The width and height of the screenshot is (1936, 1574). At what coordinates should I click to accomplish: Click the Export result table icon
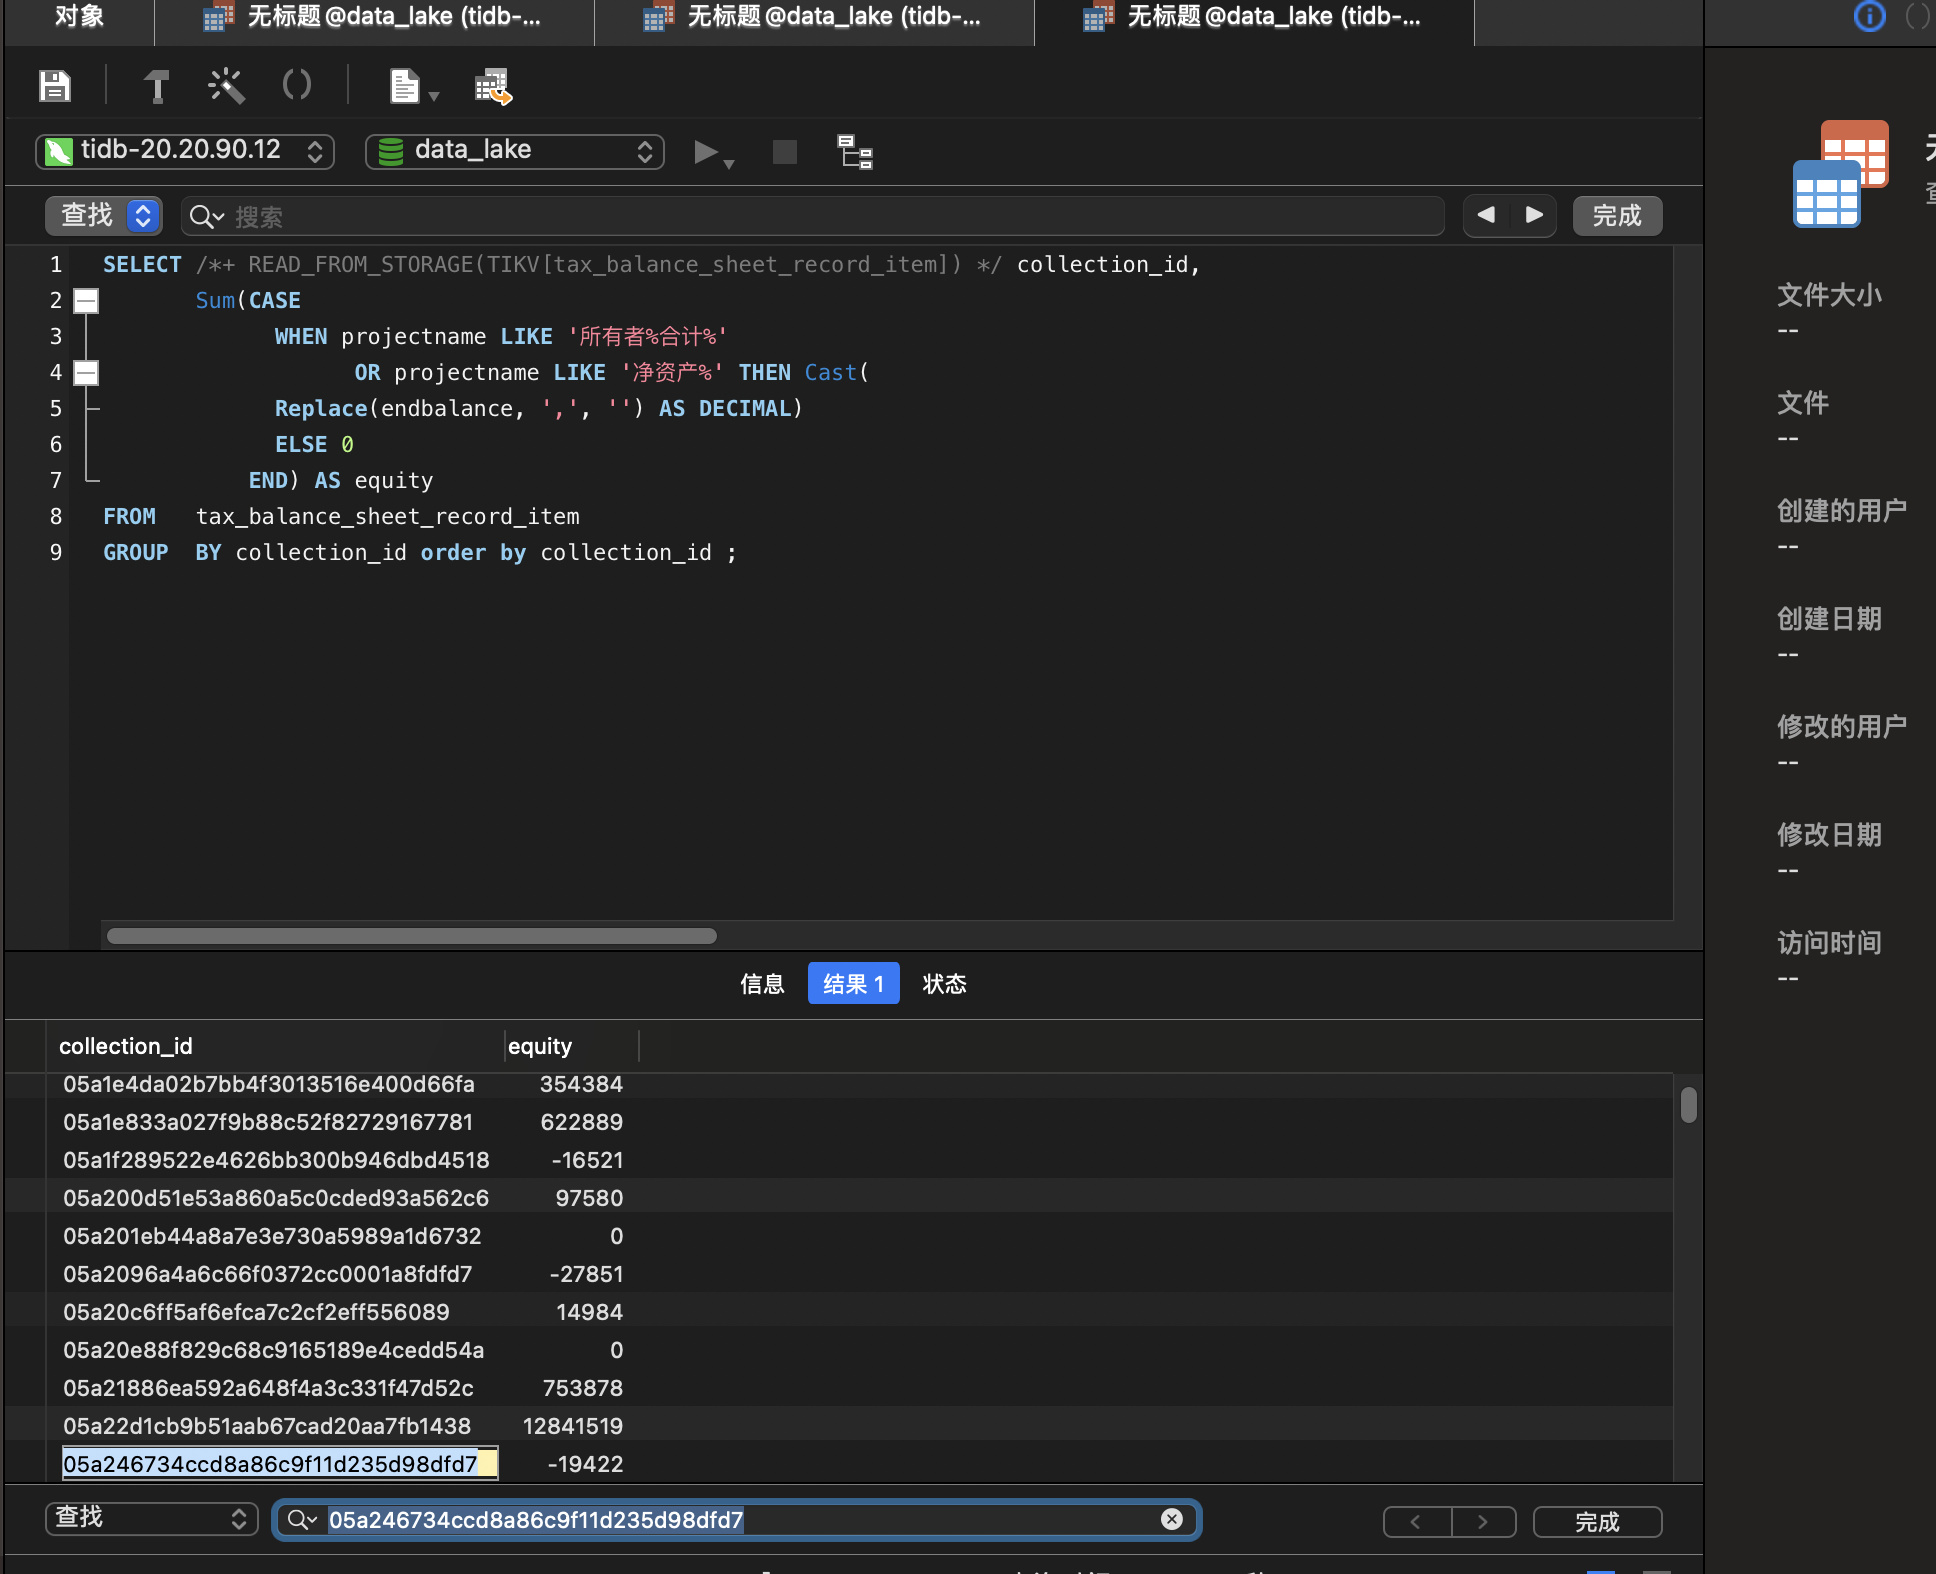pyautogui.click(x=493, y=87)
